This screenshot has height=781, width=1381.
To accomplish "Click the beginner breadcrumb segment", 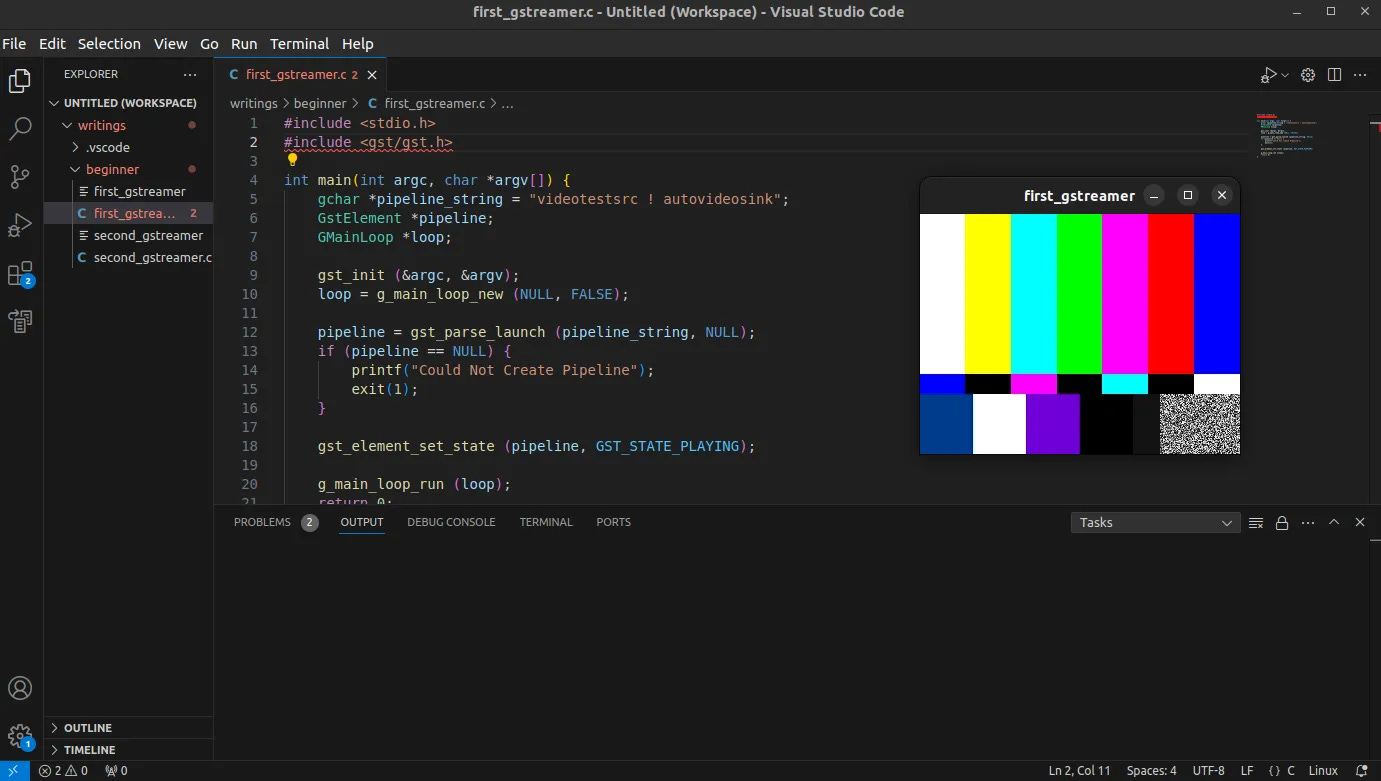I will tap(320, 103).
